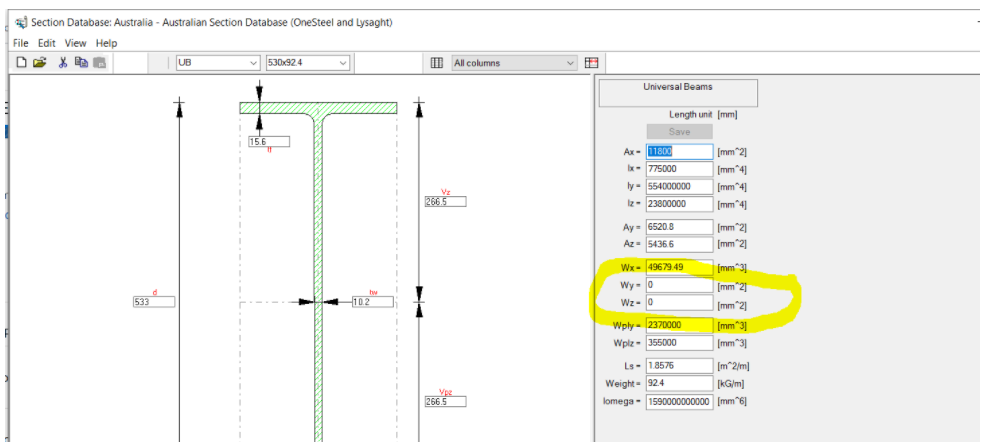Click the Weight value field 92.4
Viewport: 987px width, 442px height.
pyautogui.click(x=679, y=383)
